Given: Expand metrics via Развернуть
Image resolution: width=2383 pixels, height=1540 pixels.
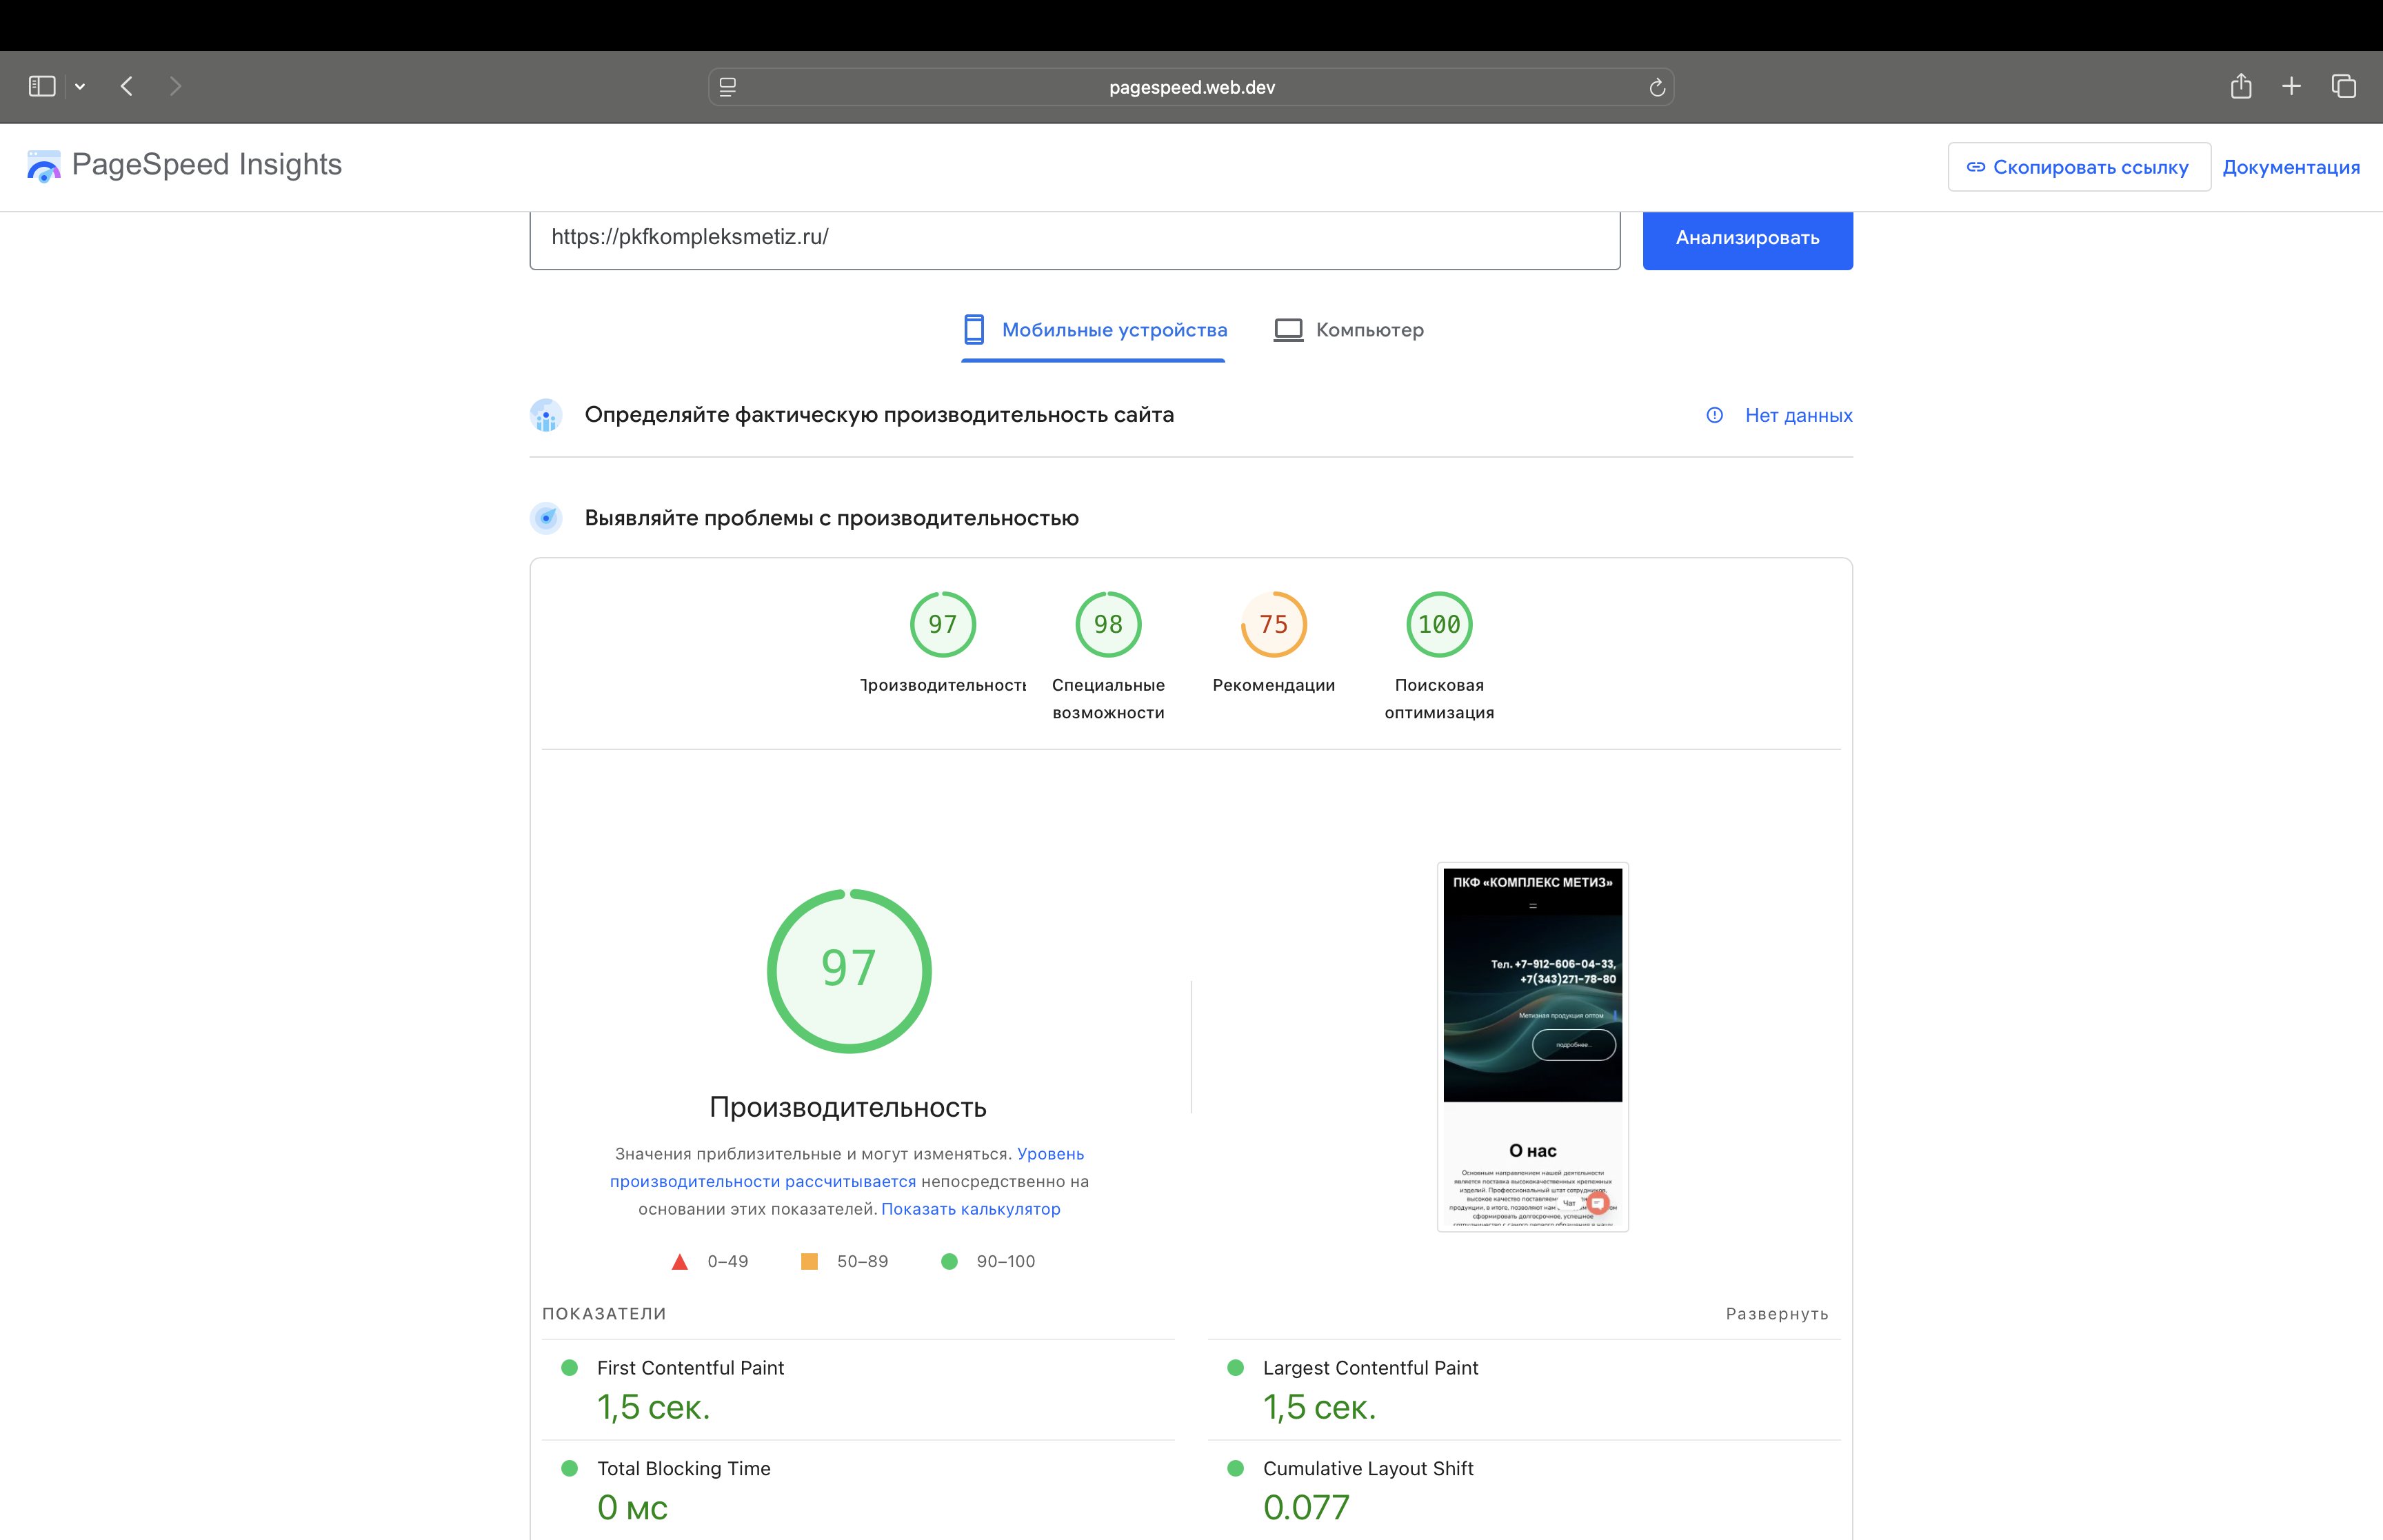Looking at the screenshot, I should click(1776, 1313).
